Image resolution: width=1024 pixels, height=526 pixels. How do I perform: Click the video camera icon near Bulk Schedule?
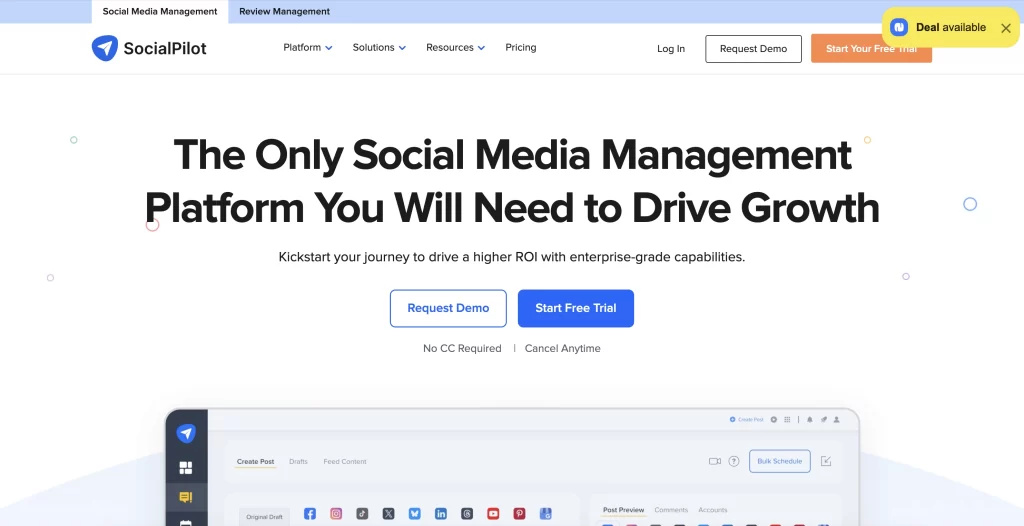[714, 461]
